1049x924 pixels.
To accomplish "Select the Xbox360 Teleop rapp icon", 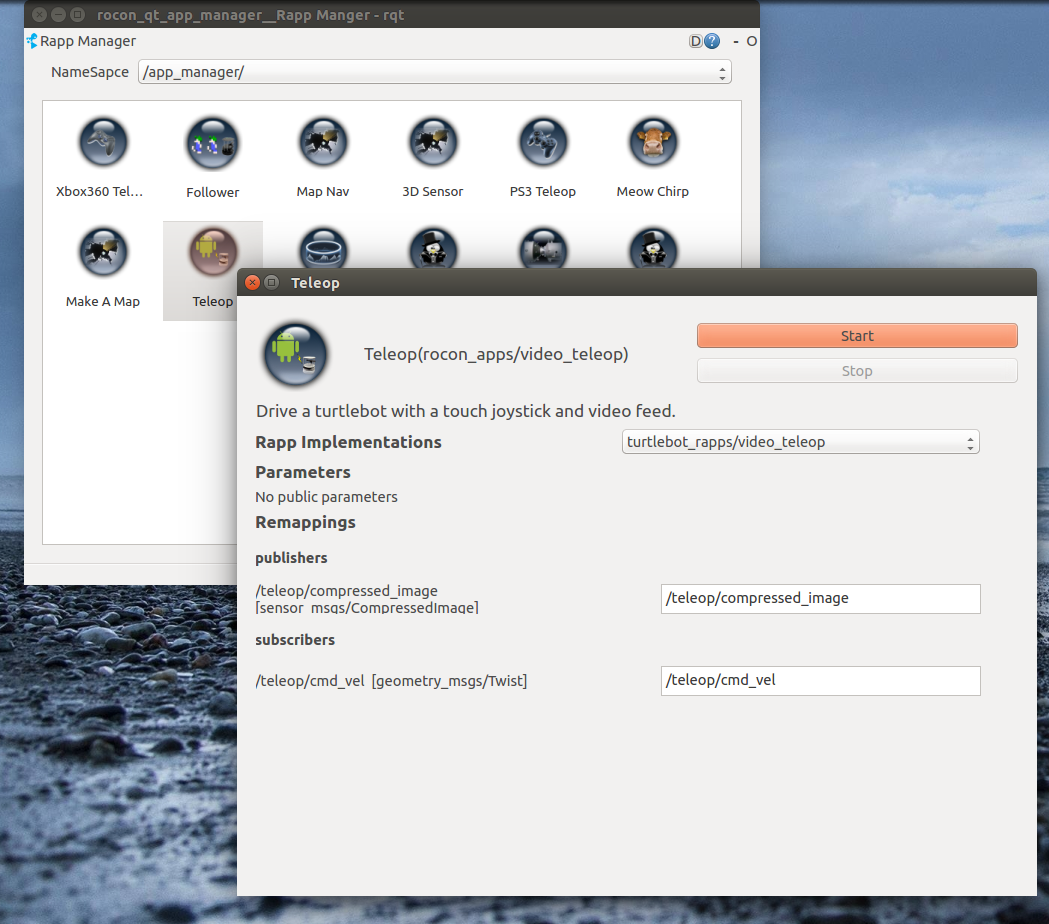I will (x=102, y=144).
